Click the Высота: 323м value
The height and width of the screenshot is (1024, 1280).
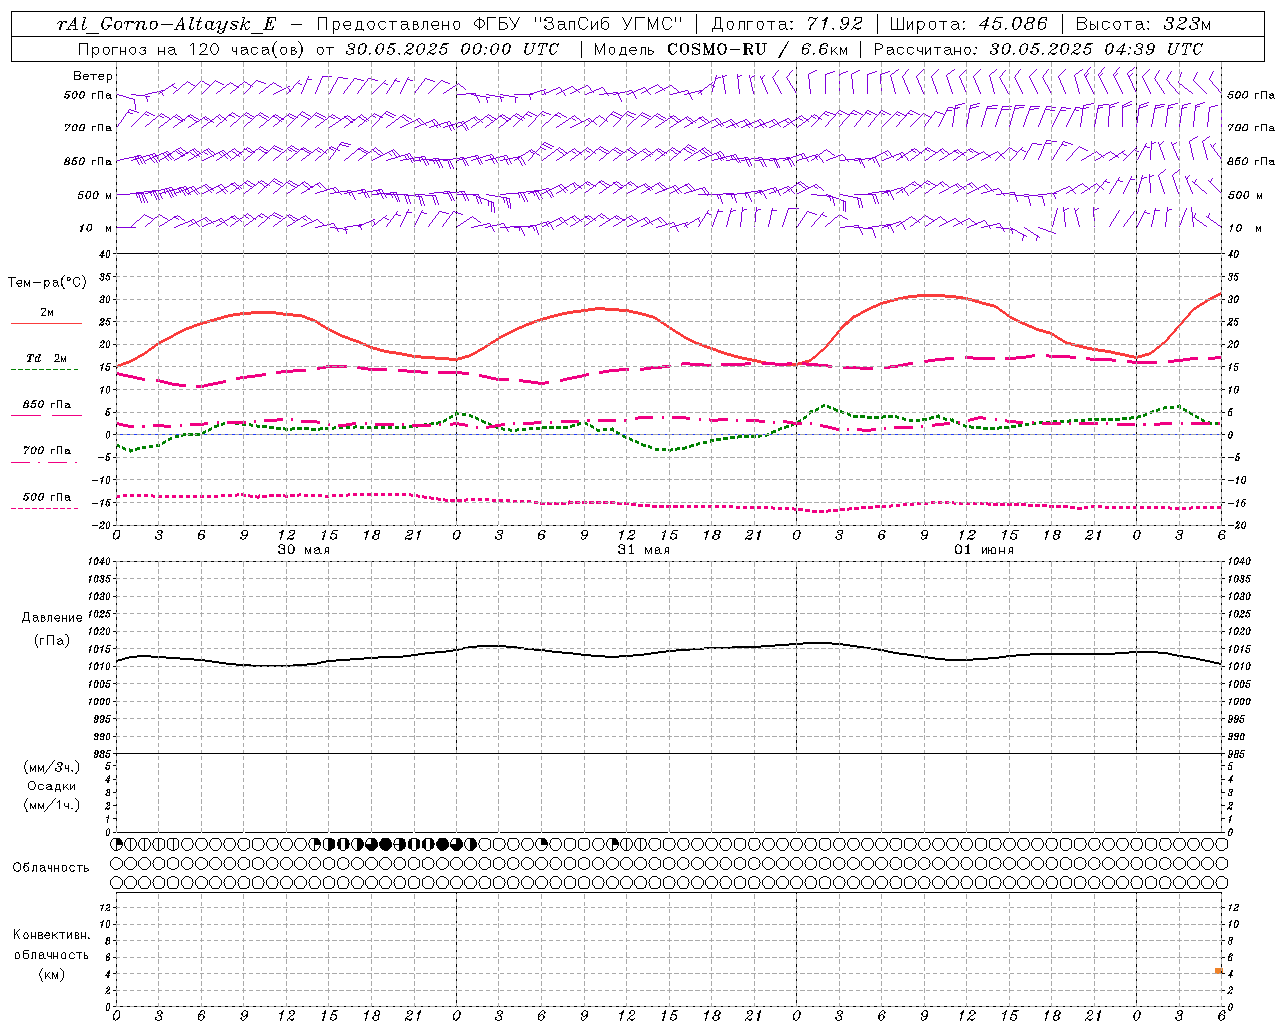pos(1143,24)
